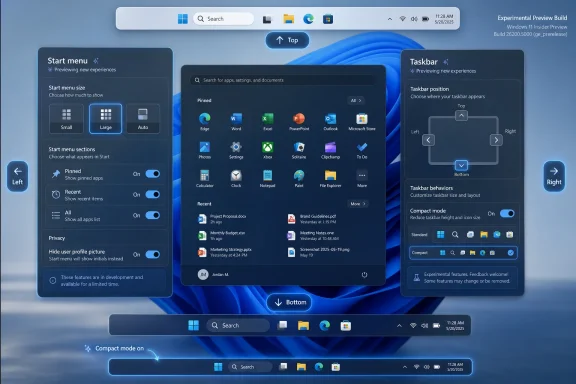Click the large Bottom arrow button
Image resolution: width=576 pixels, height=384 pixels.
289,302
